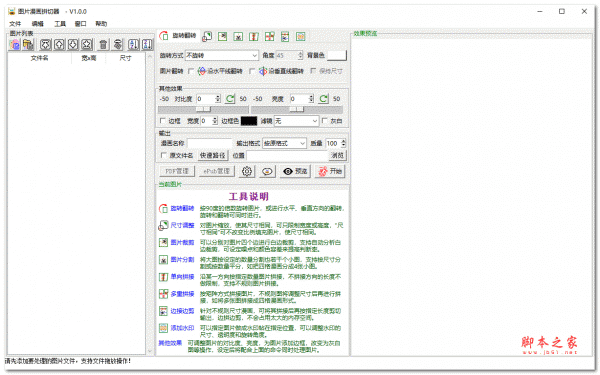The width and height of the screenshot is (600, 375).
Task: Click the add images icon in list toolbar
Action: pos(15,44)
